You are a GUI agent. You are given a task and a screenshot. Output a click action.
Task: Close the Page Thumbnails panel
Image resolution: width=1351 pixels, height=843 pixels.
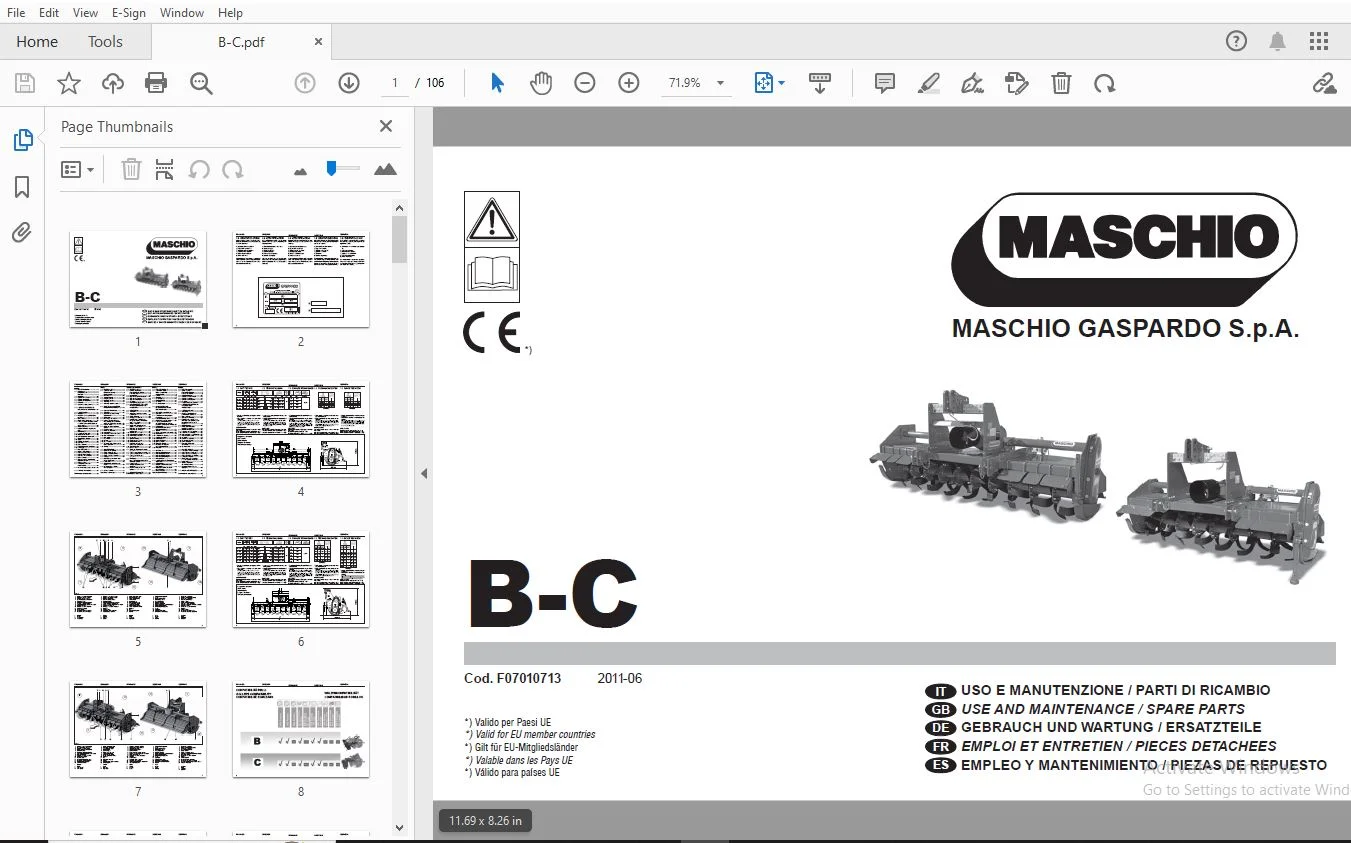click(386, 126)
